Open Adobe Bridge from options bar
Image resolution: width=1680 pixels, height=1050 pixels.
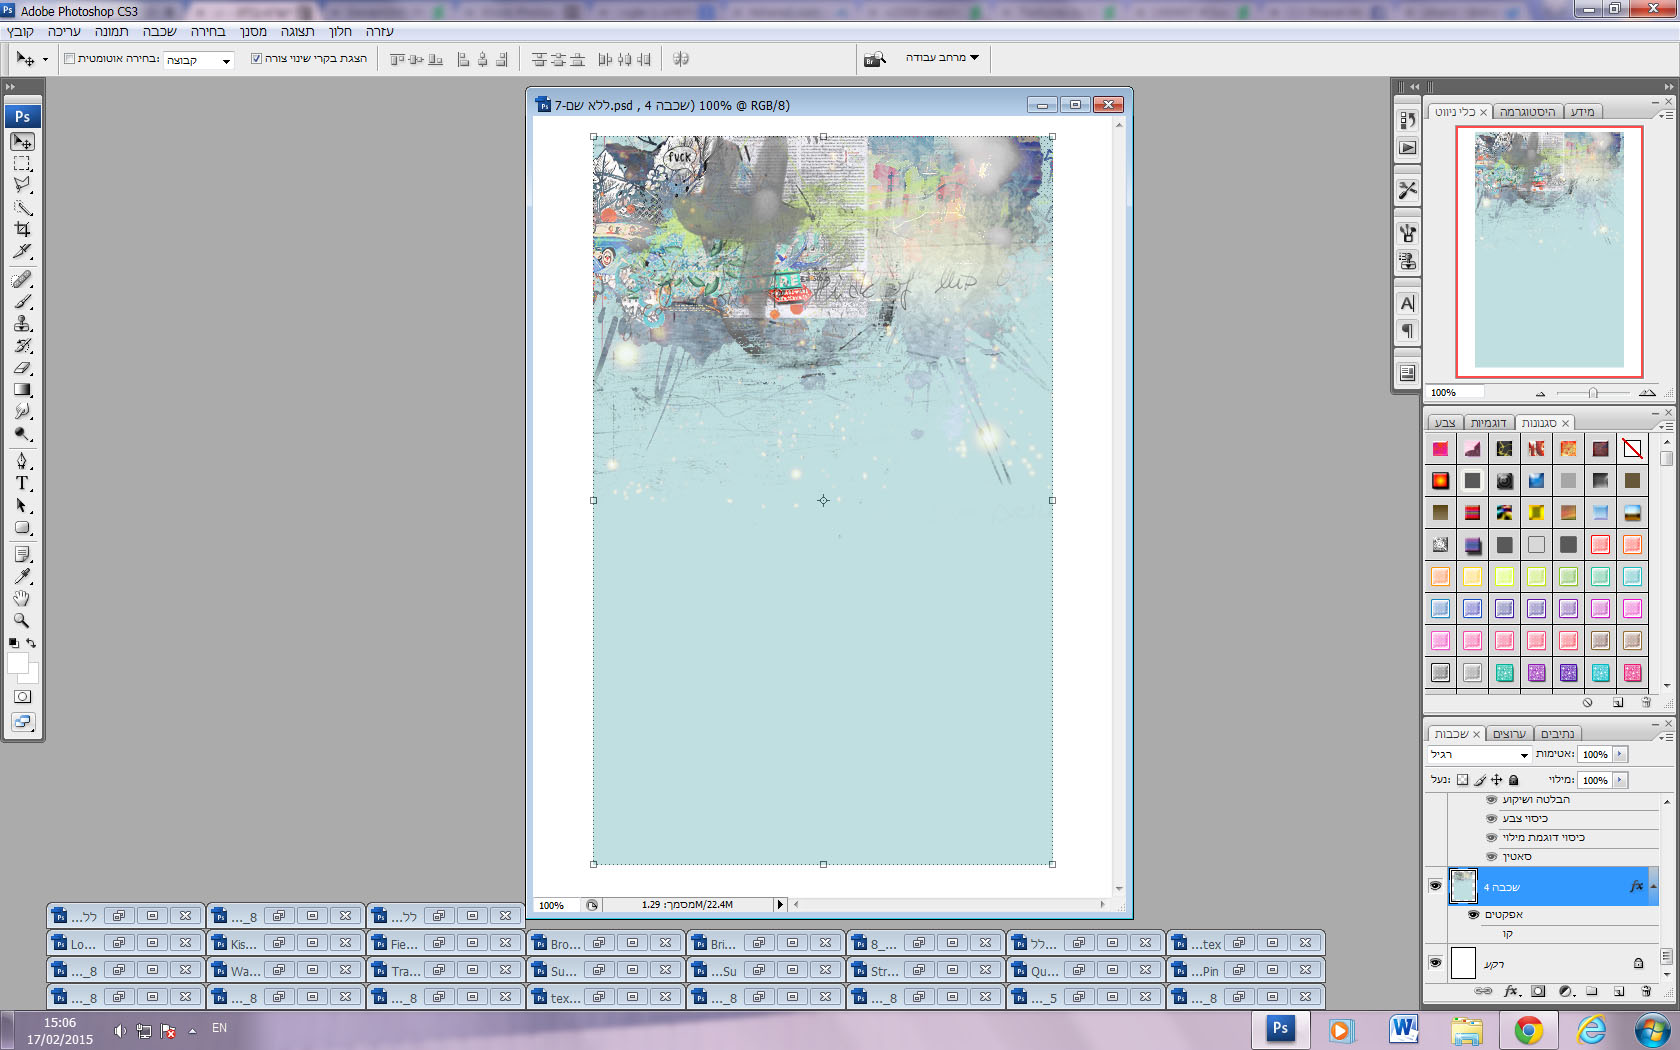[x=875, y=59]
